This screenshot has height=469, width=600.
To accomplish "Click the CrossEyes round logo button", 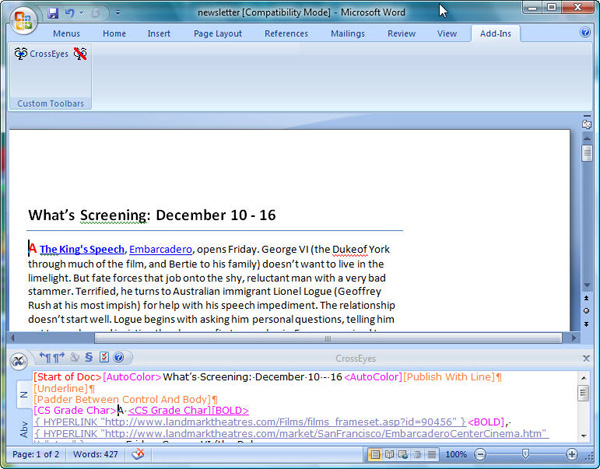I will pyautogui.click(x=18, y=361).
